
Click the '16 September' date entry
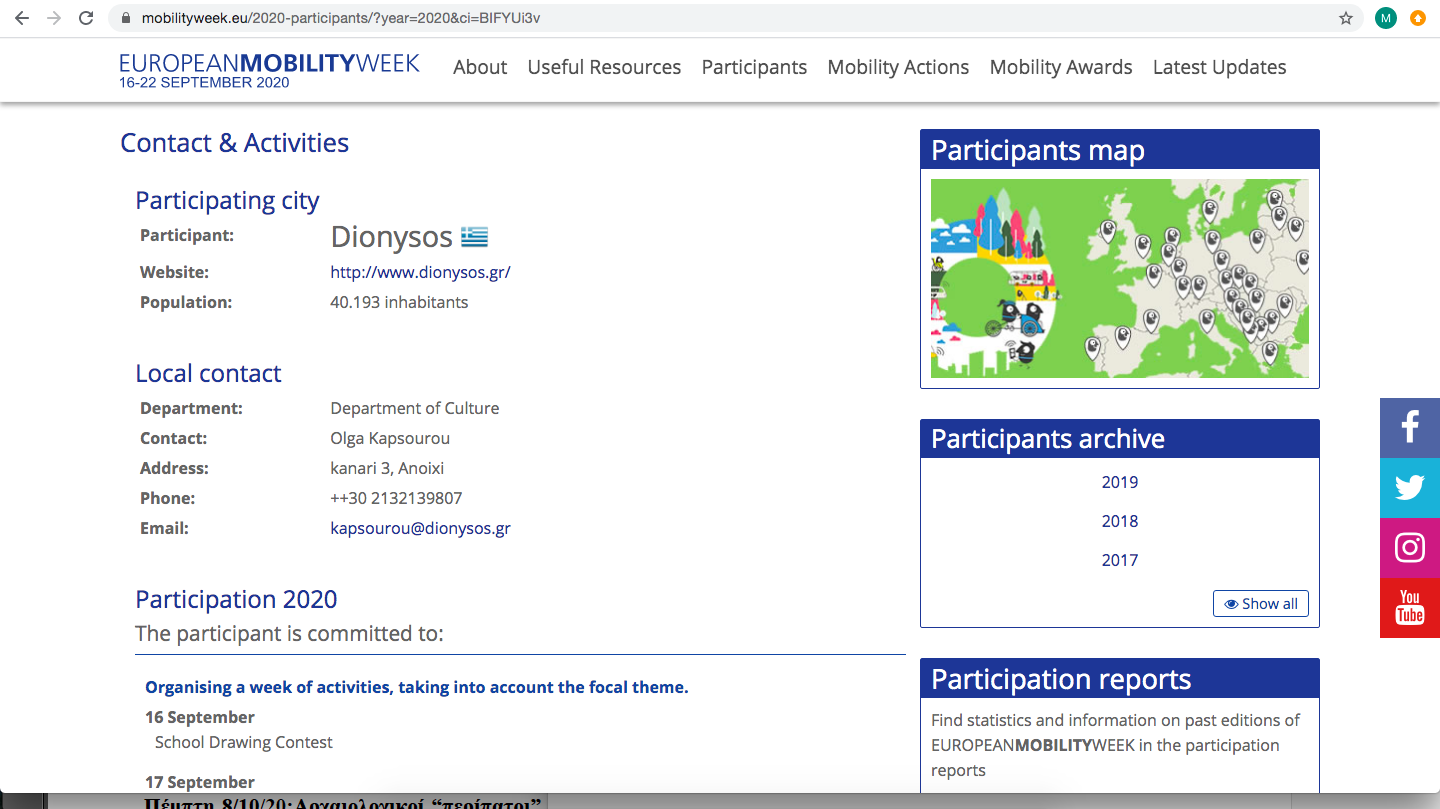(x=200, y=717)
